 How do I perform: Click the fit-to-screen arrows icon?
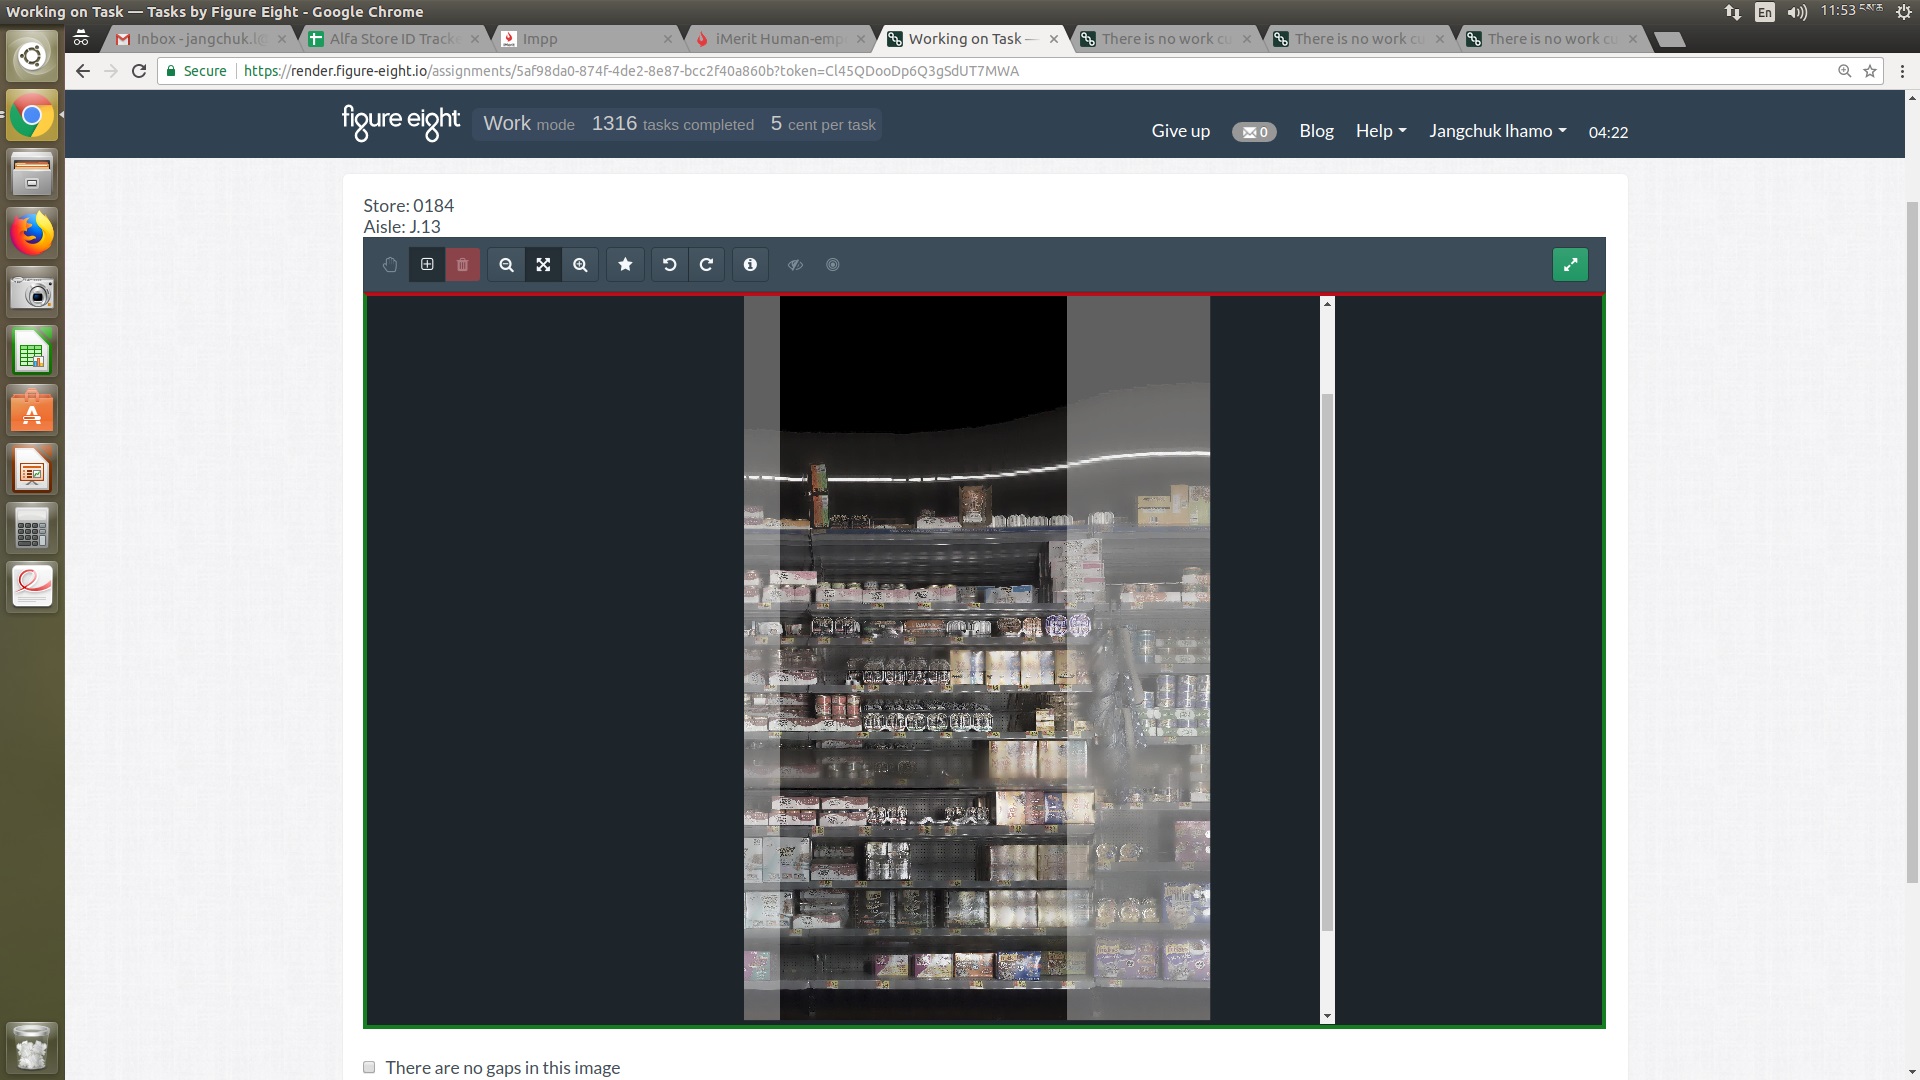tap(543, 265)
